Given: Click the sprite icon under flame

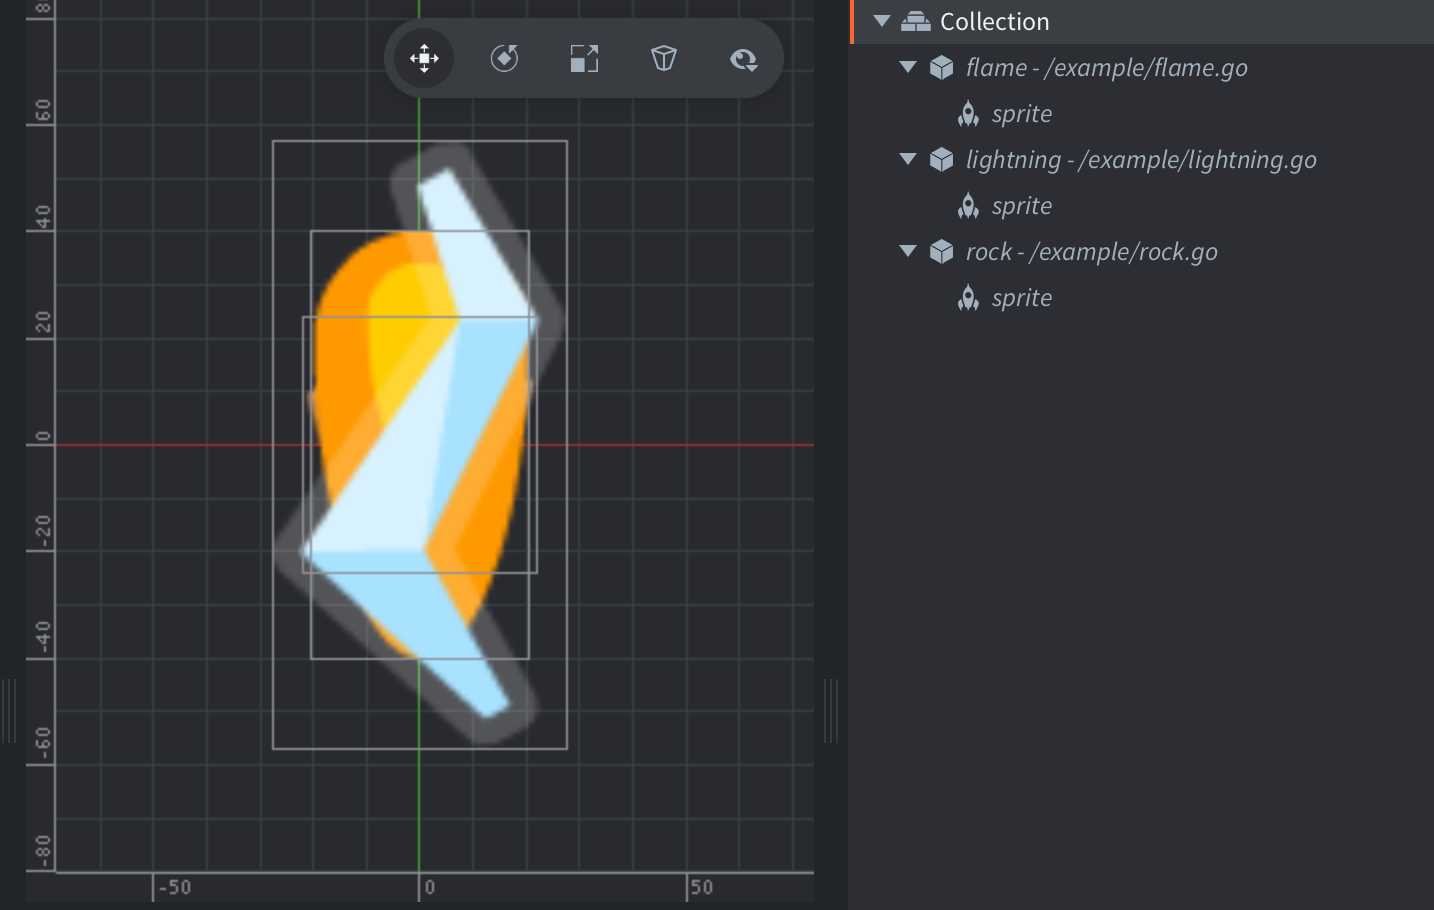Looking at the screenshot, I should (x=968, y=114).
